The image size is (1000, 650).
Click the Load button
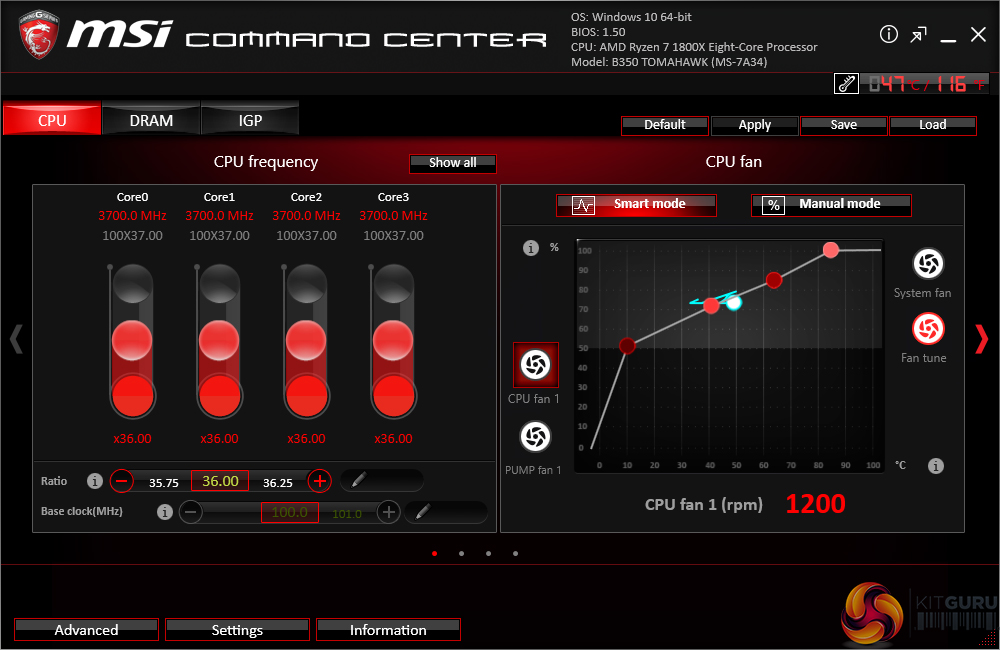tap(932, 125)
